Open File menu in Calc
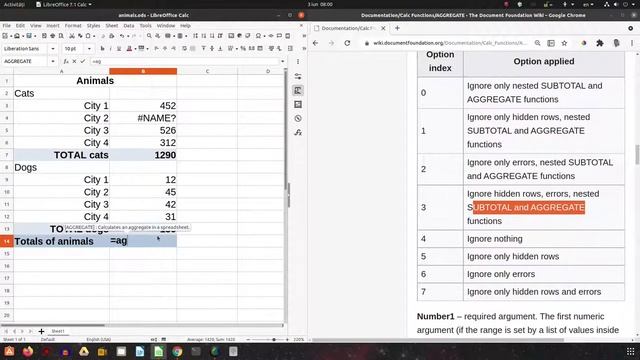Viewport: 640px width, 360px height. pos(7,25)
